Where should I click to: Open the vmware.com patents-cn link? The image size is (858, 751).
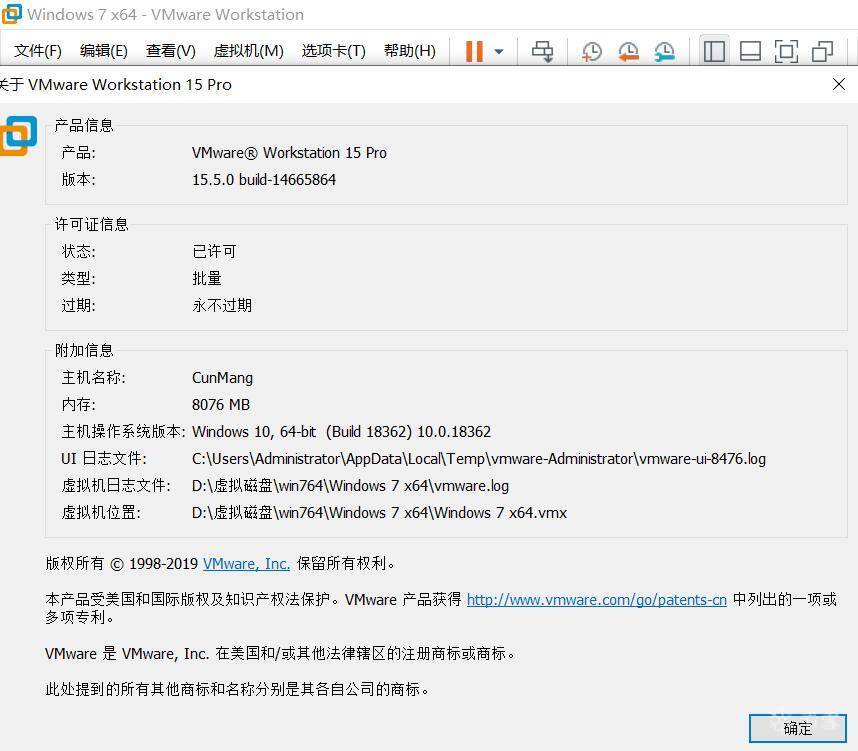(x=596, y=600)
